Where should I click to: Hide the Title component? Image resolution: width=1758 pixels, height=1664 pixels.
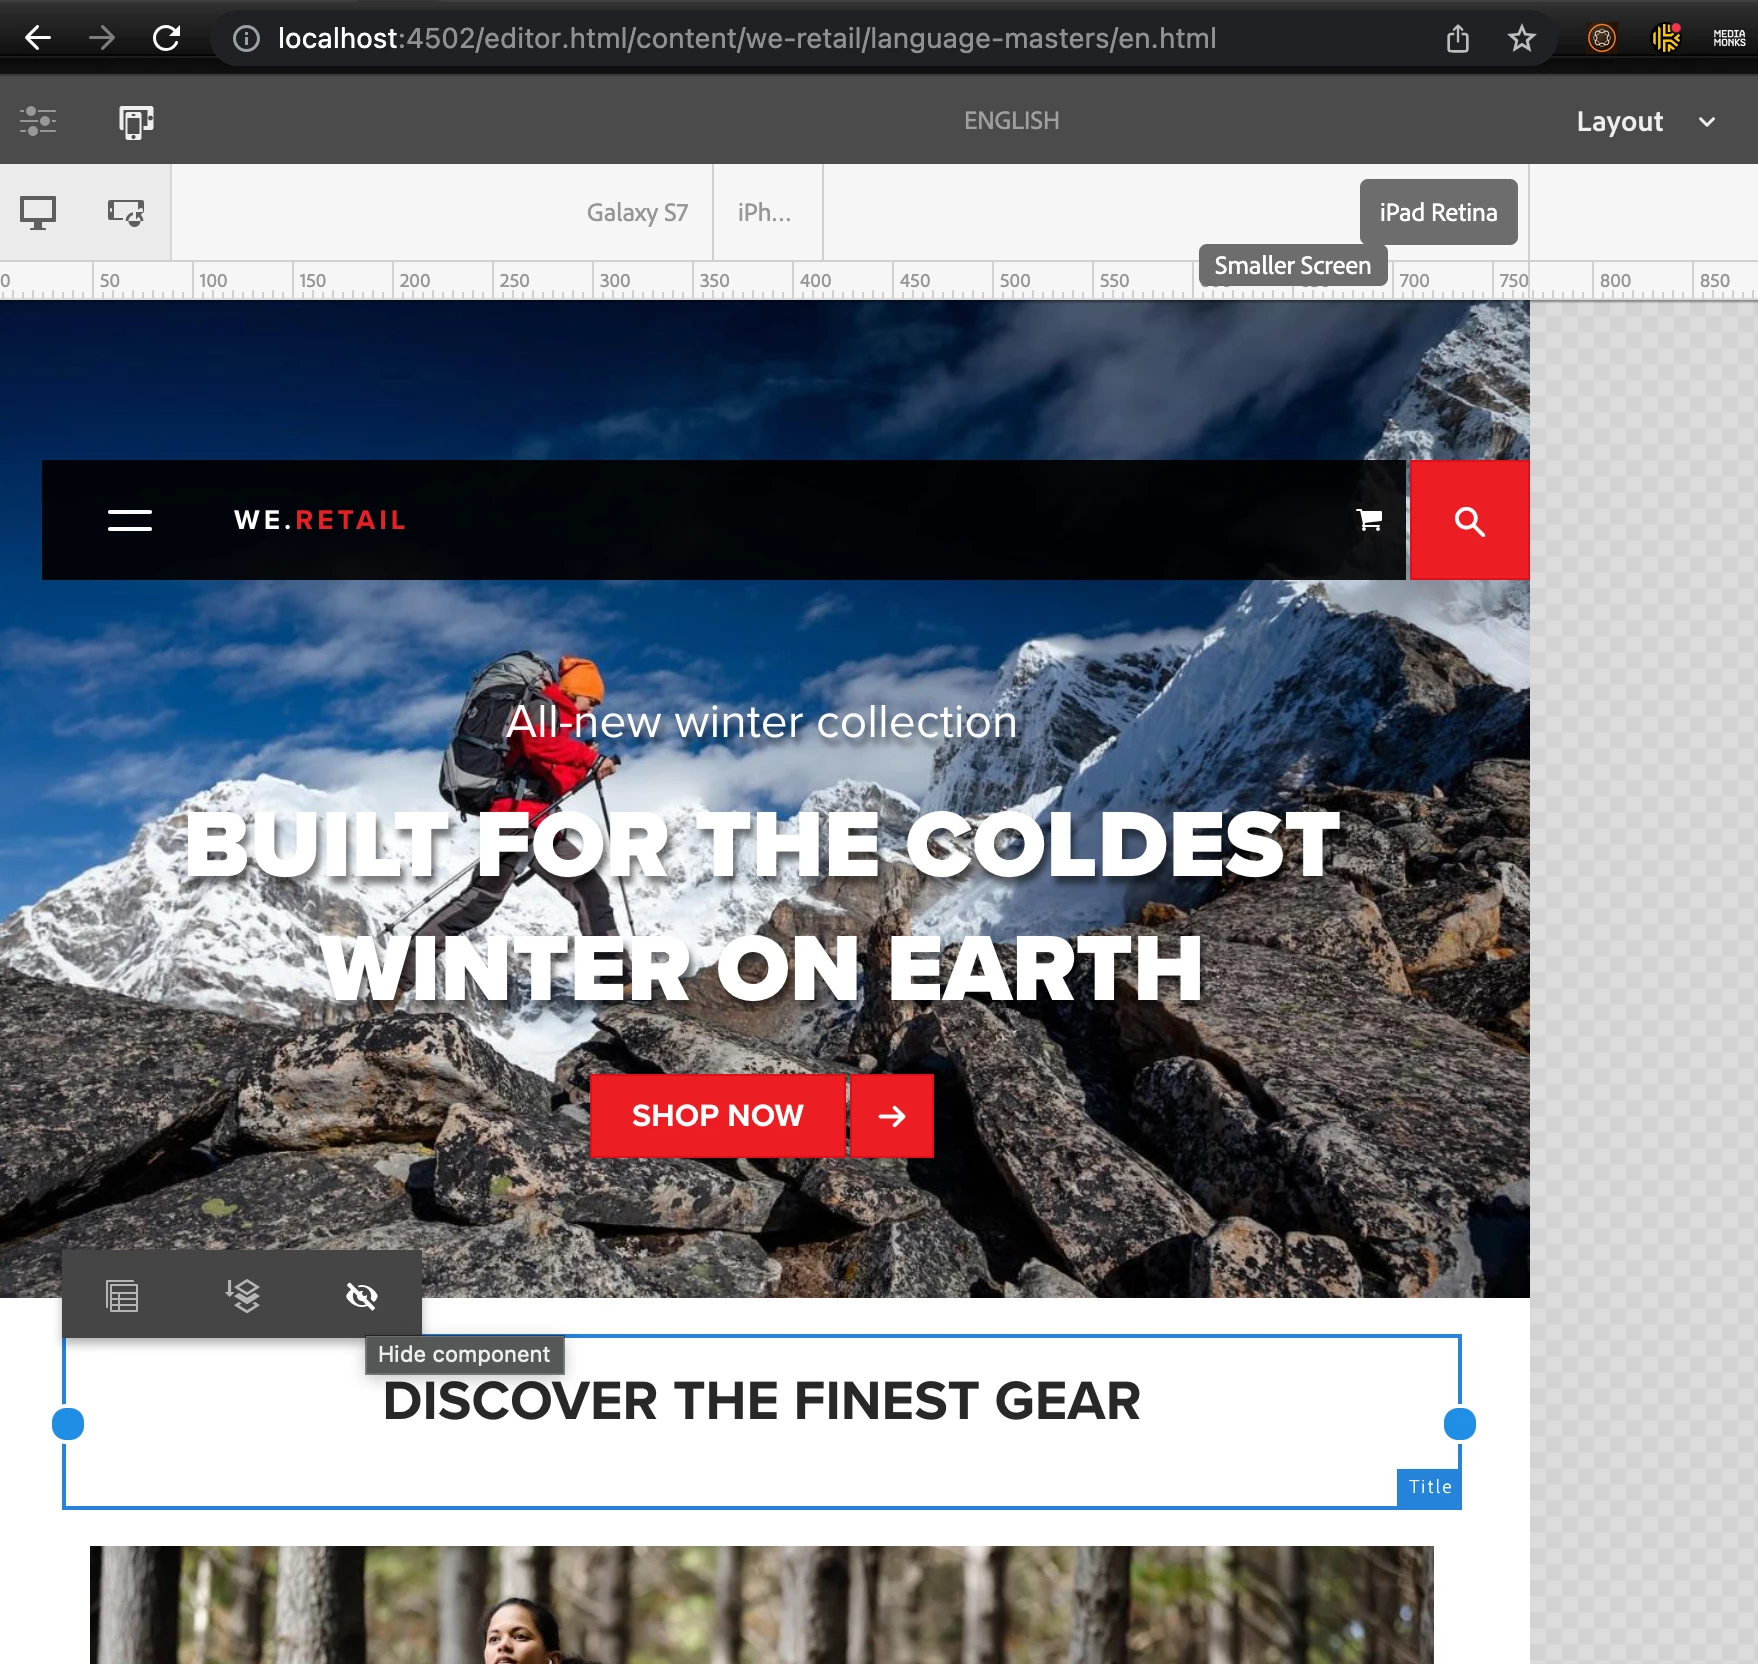click(362, 1296)
